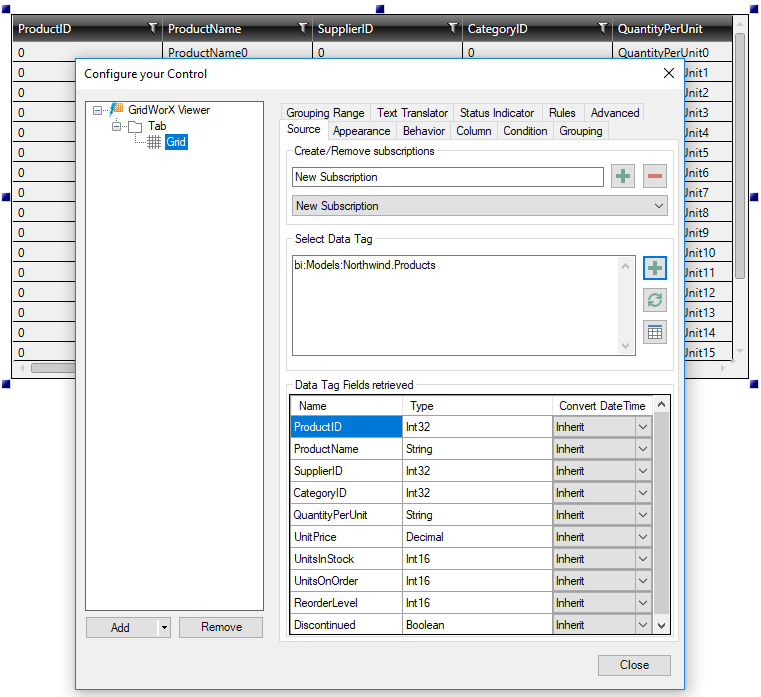Click the green plus add subscription icon
Viewport: 761px width, 697px height.
623,177
